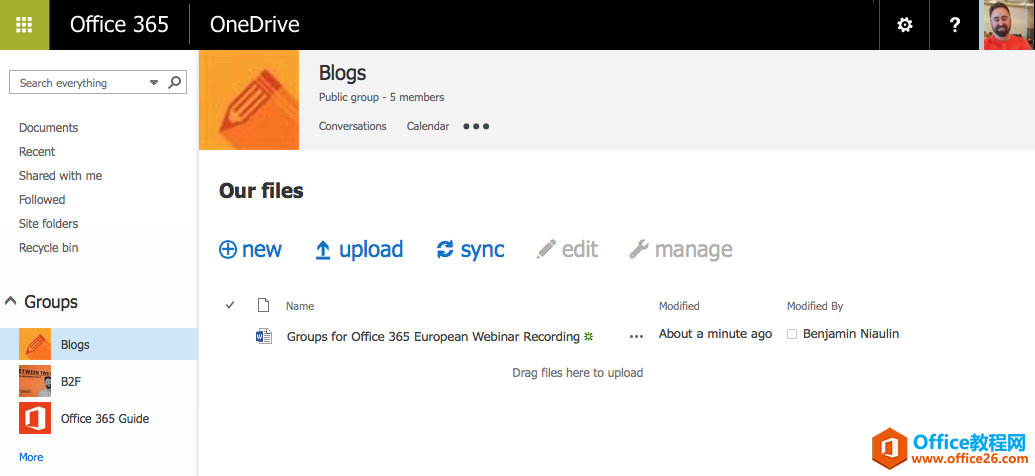Screen dimensions: 1035x476
Task: Open Recent in the left navigation
Action: pos(37,151)
